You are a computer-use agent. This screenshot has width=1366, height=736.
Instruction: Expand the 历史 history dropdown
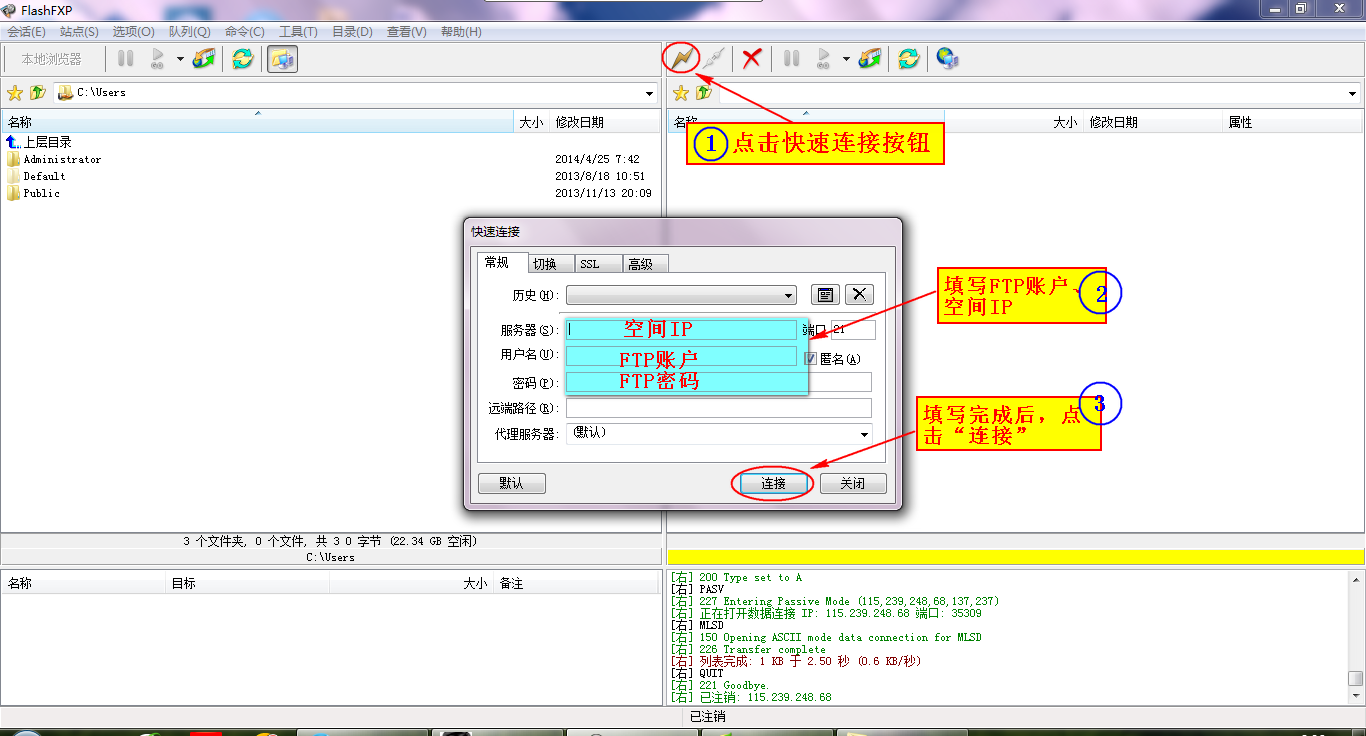789,295
